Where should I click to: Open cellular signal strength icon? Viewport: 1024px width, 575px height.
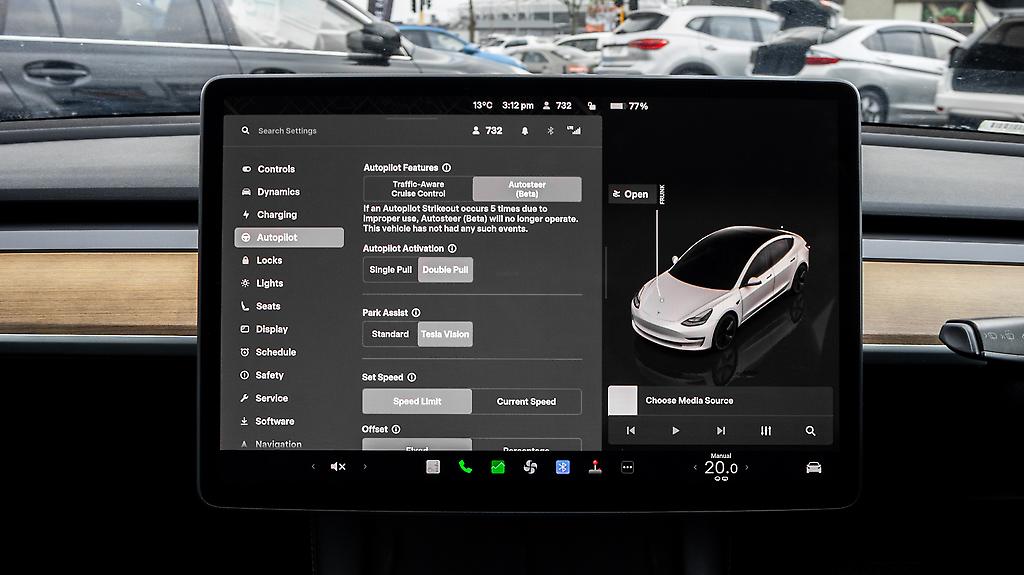pos(574,131)
